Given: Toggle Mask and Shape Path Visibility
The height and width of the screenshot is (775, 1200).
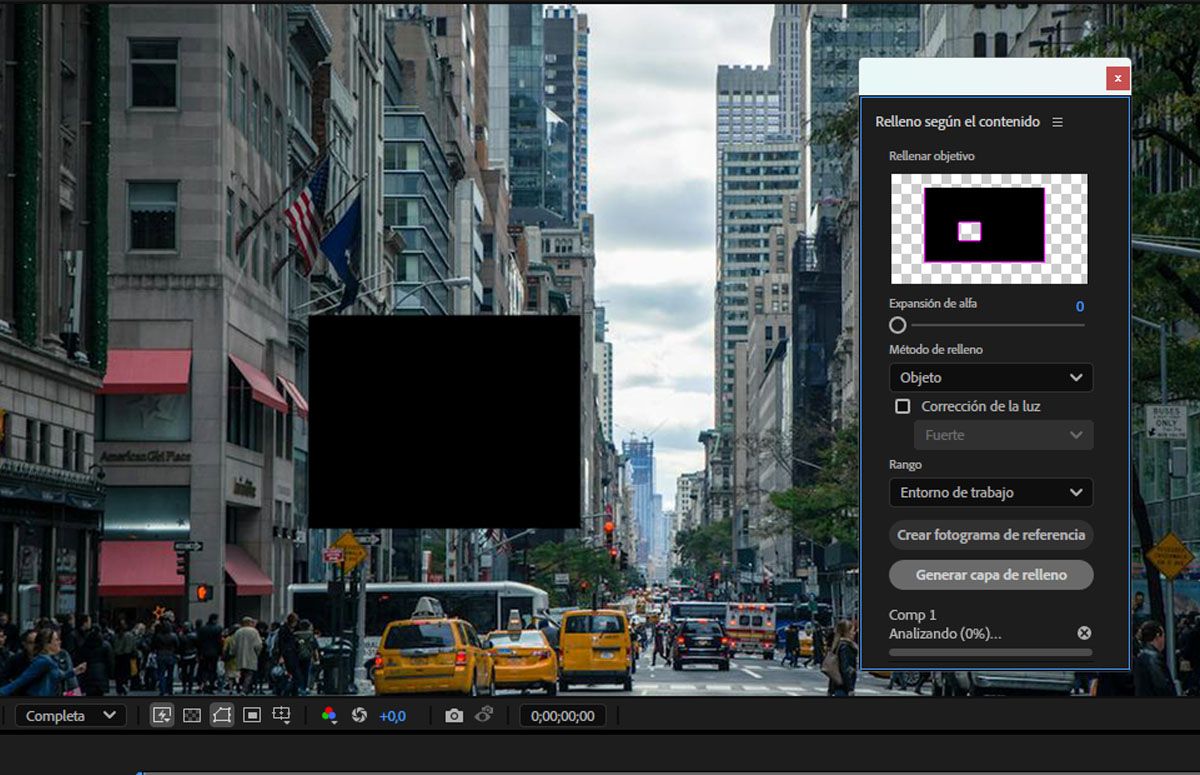Looking at the screenshot, I should point(221,715).
